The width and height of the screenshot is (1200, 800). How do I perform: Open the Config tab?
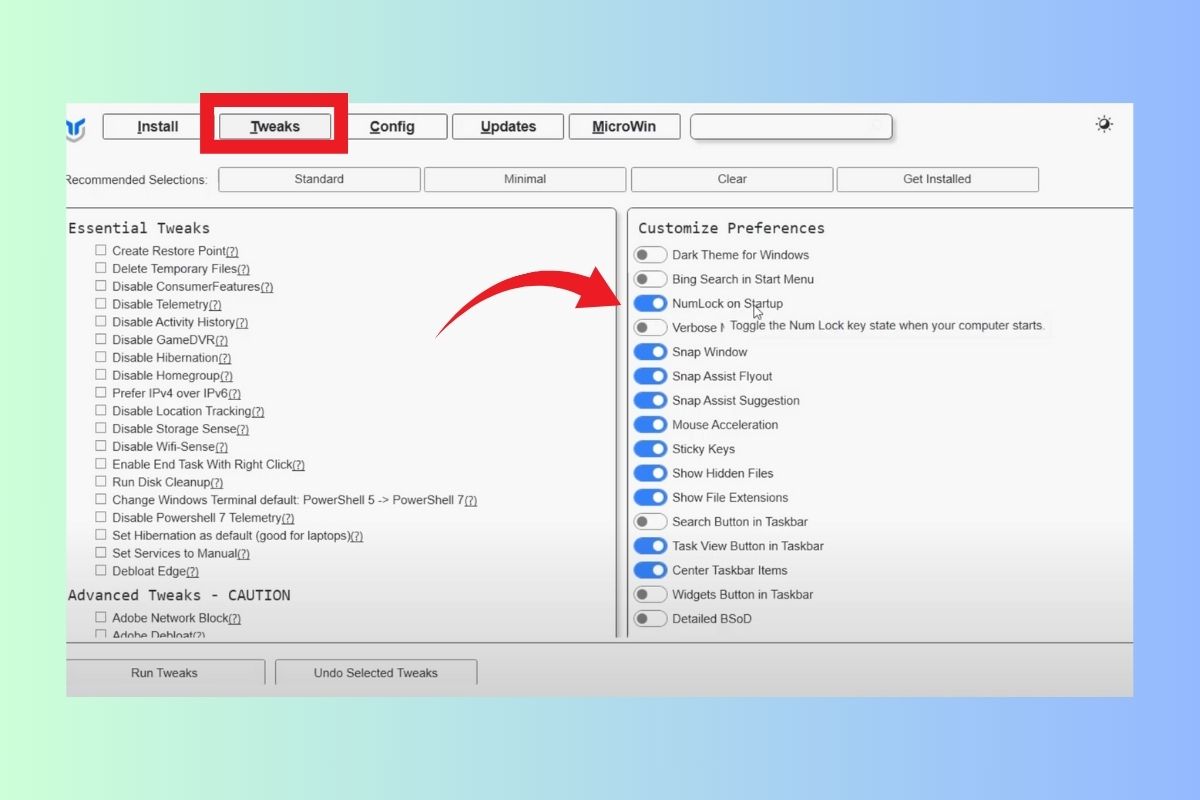[392, 127]
